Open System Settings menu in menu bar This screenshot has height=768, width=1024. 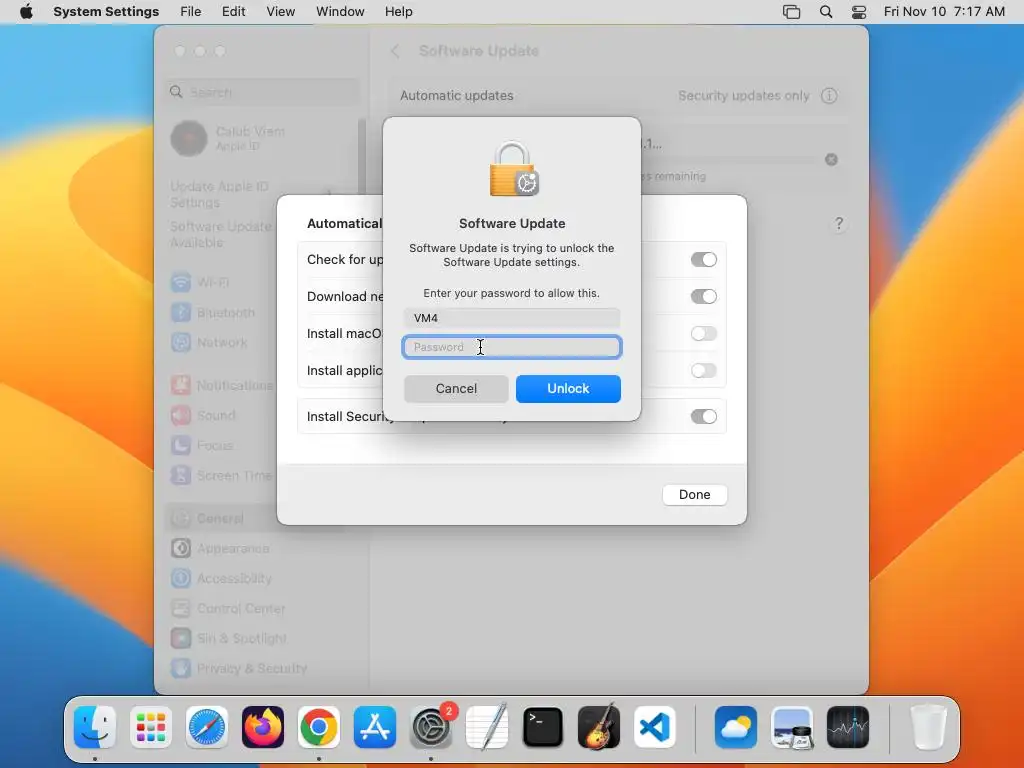pyautogui.click(x=106, y=12)
